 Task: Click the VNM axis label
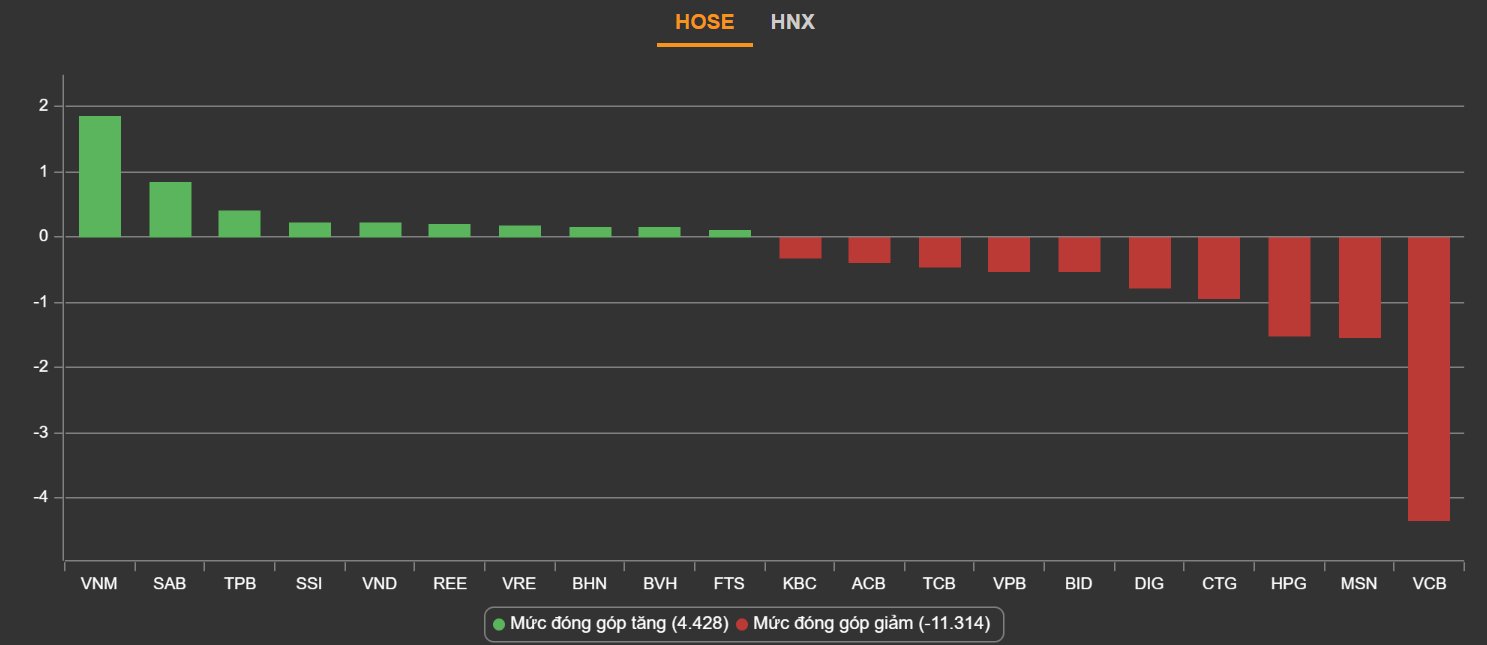[100, 584]
